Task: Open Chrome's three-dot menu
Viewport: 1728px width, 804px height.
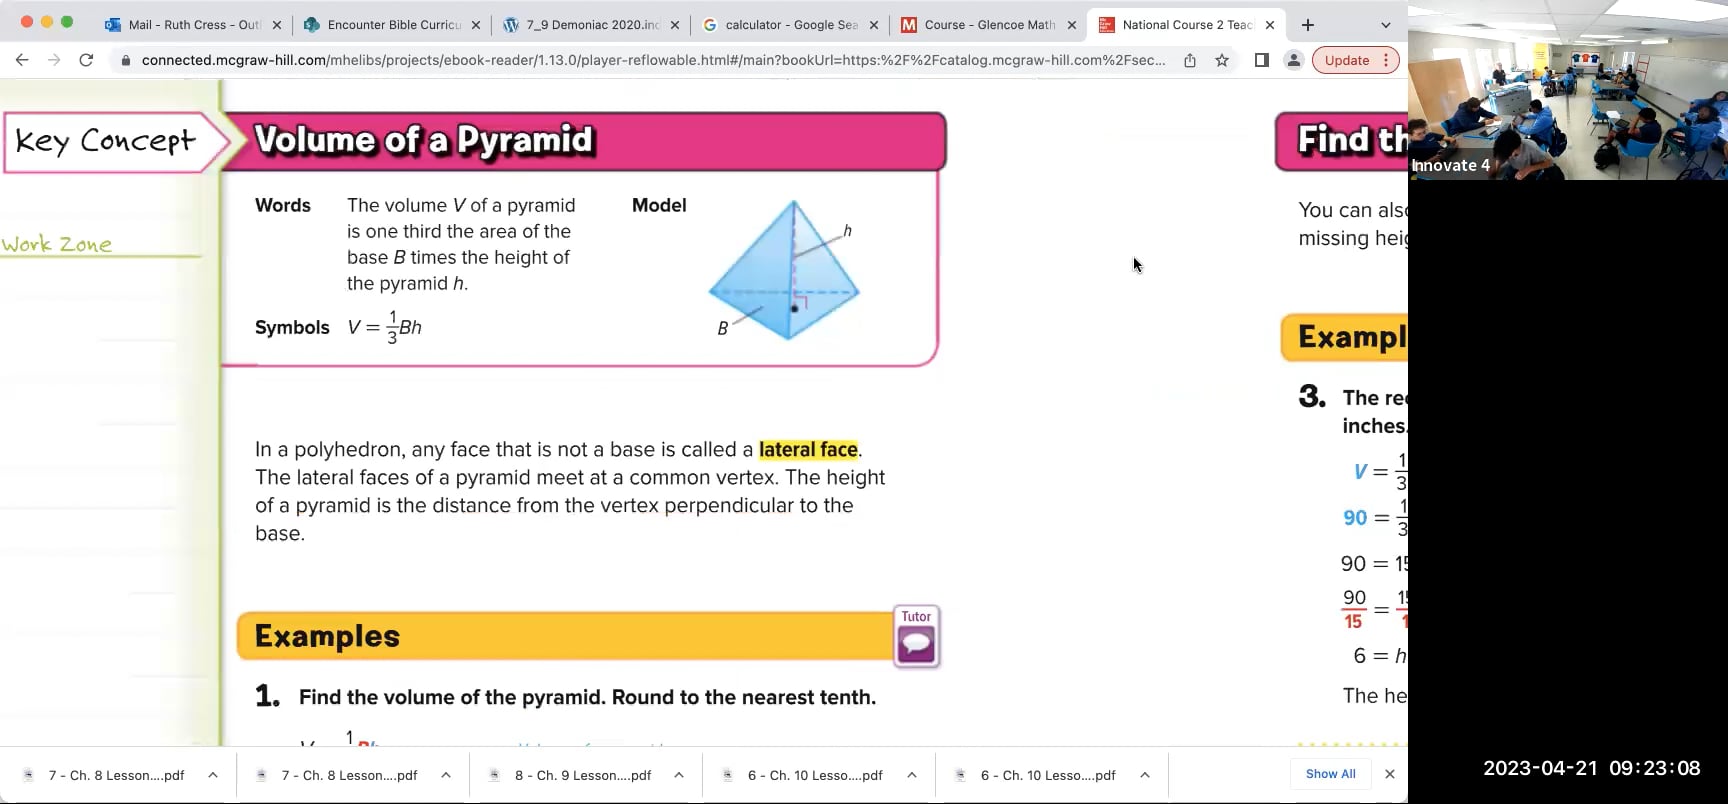Action: tap(1386, 60)
